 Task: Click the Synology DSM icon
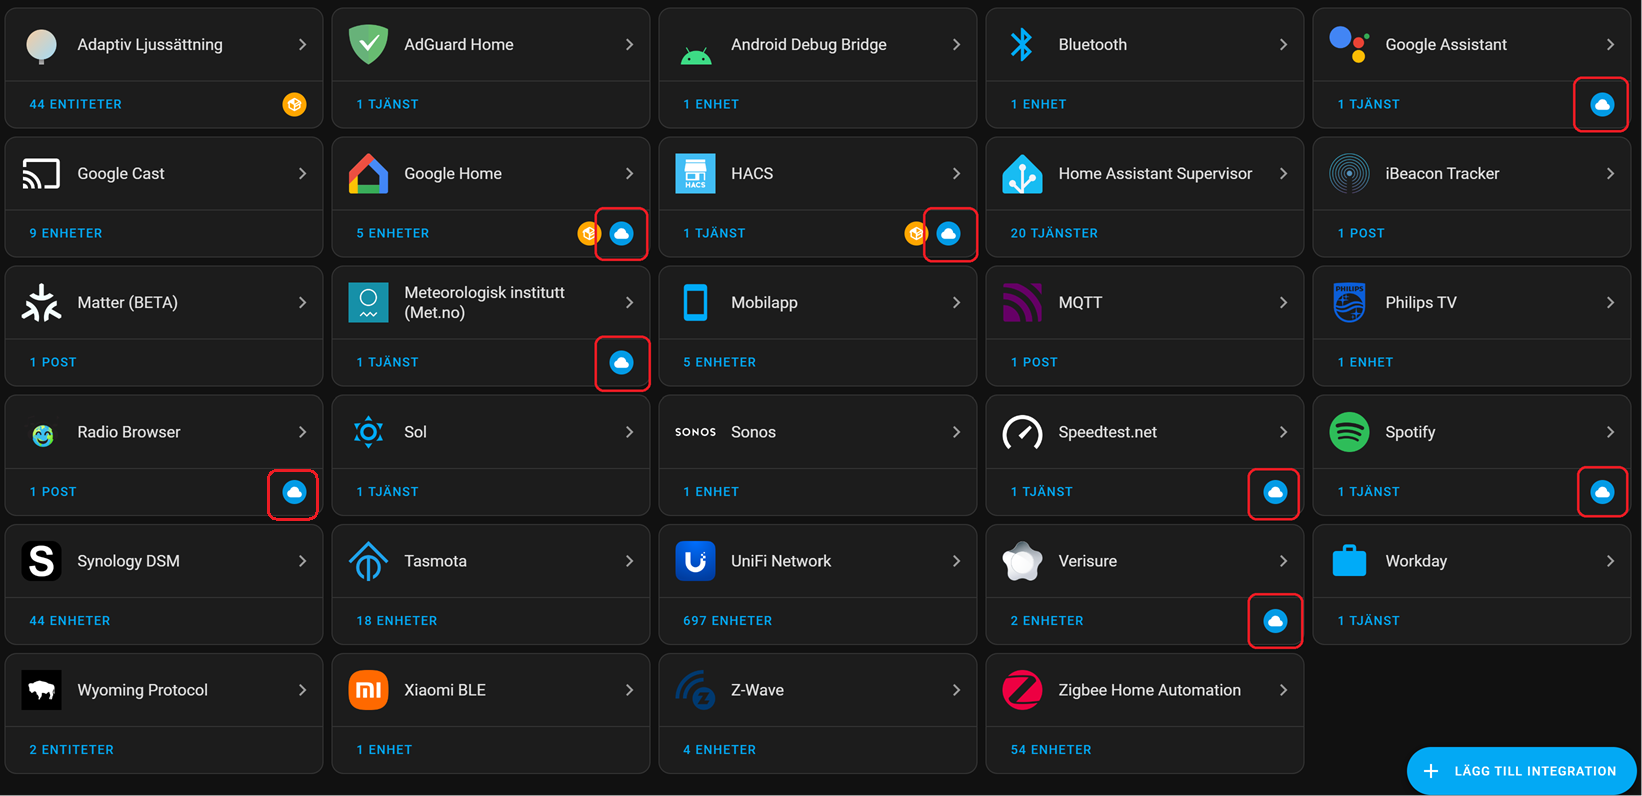[x=41, y=561]
